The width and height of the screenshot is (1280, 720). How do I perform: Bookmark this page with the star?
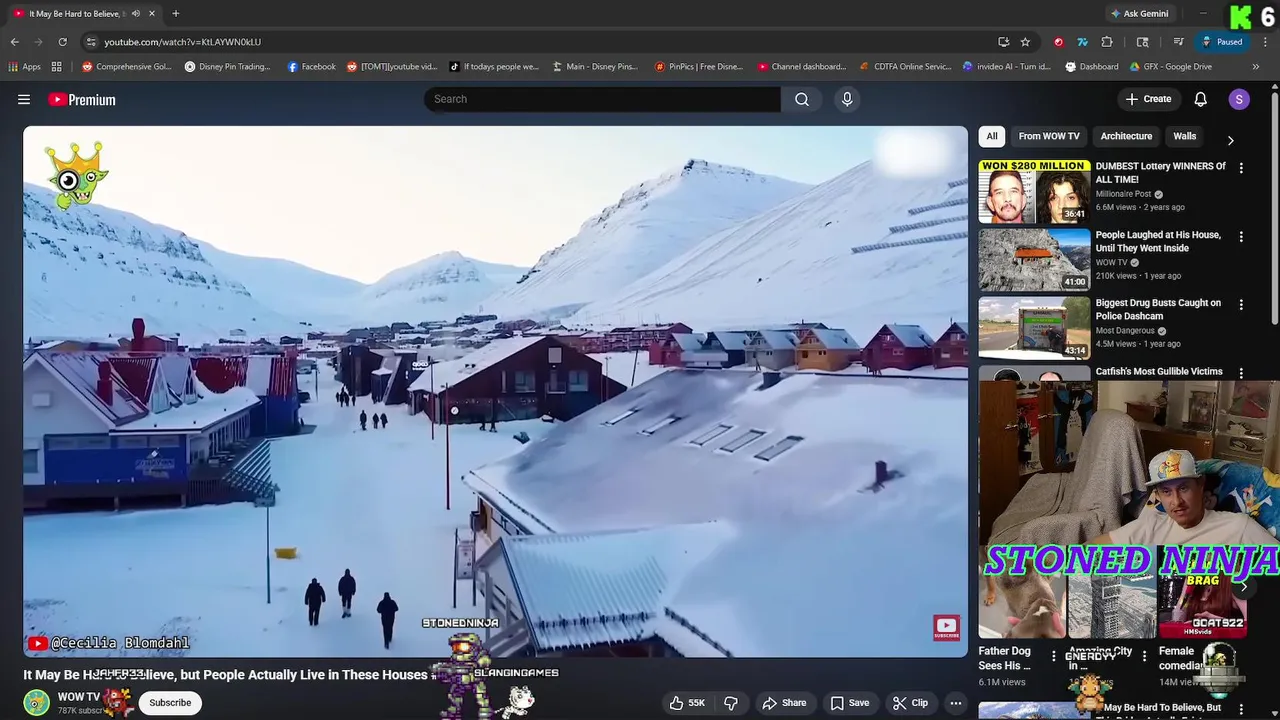coord(1025,42)
